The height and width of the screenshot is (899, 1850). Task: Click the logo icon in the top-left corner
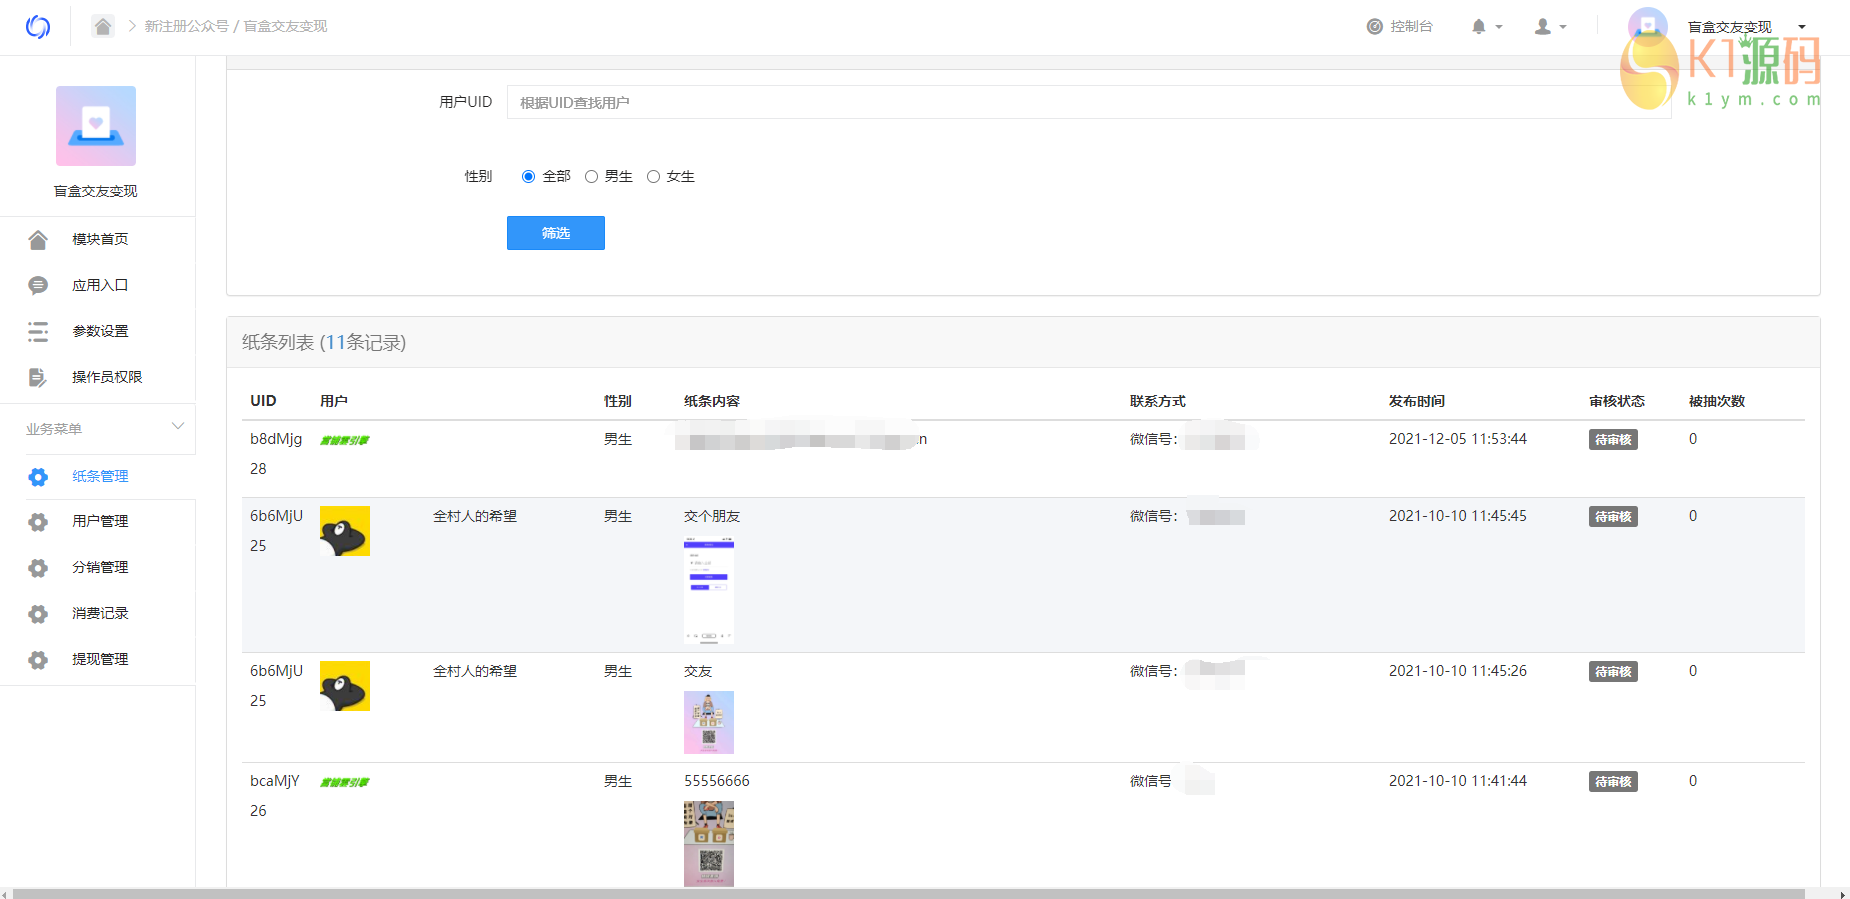coord(38,27)
